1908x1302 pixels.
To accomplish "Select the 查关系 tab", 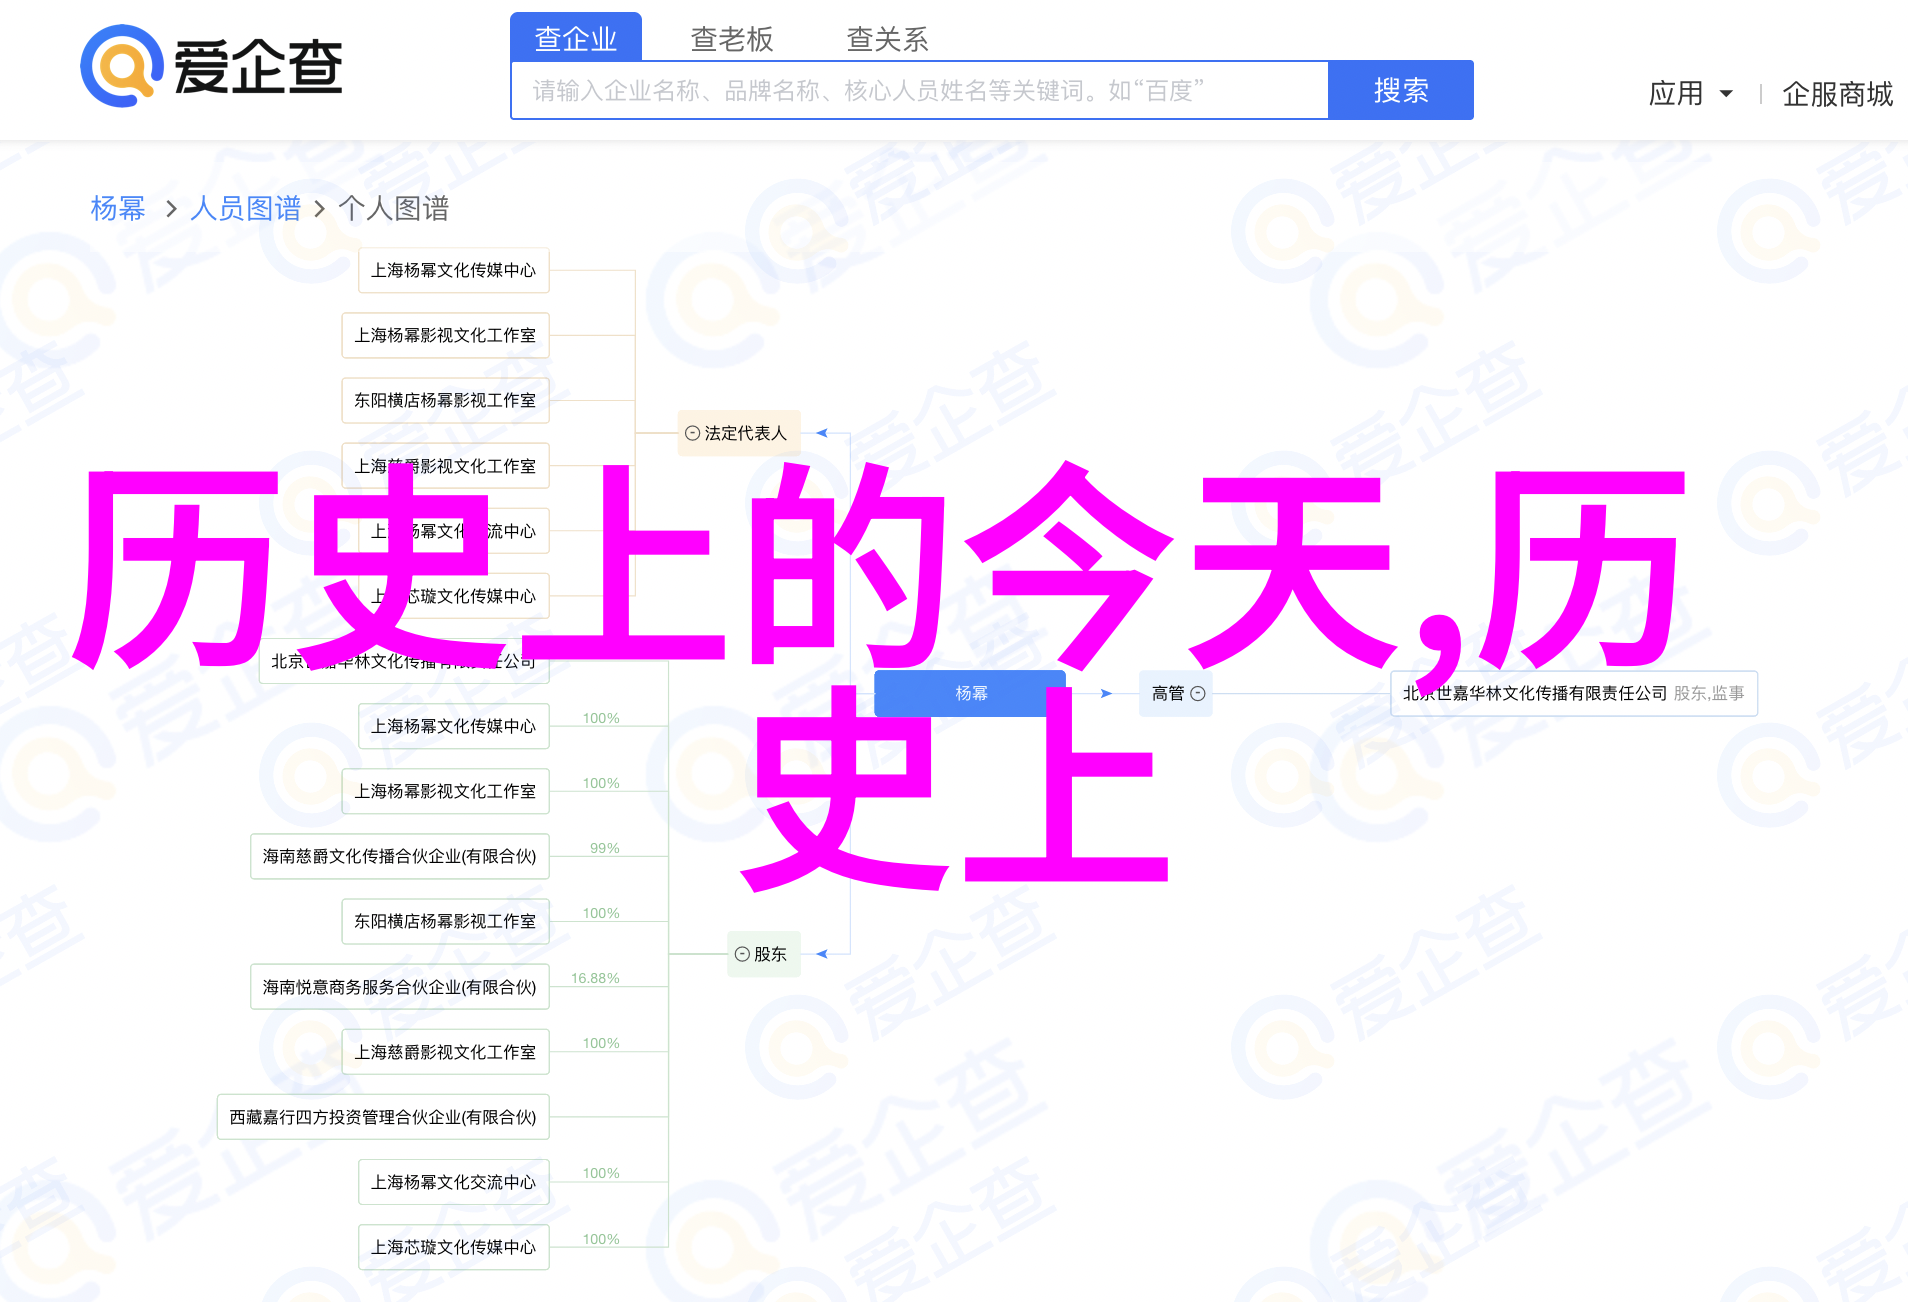I will point(887,38).
